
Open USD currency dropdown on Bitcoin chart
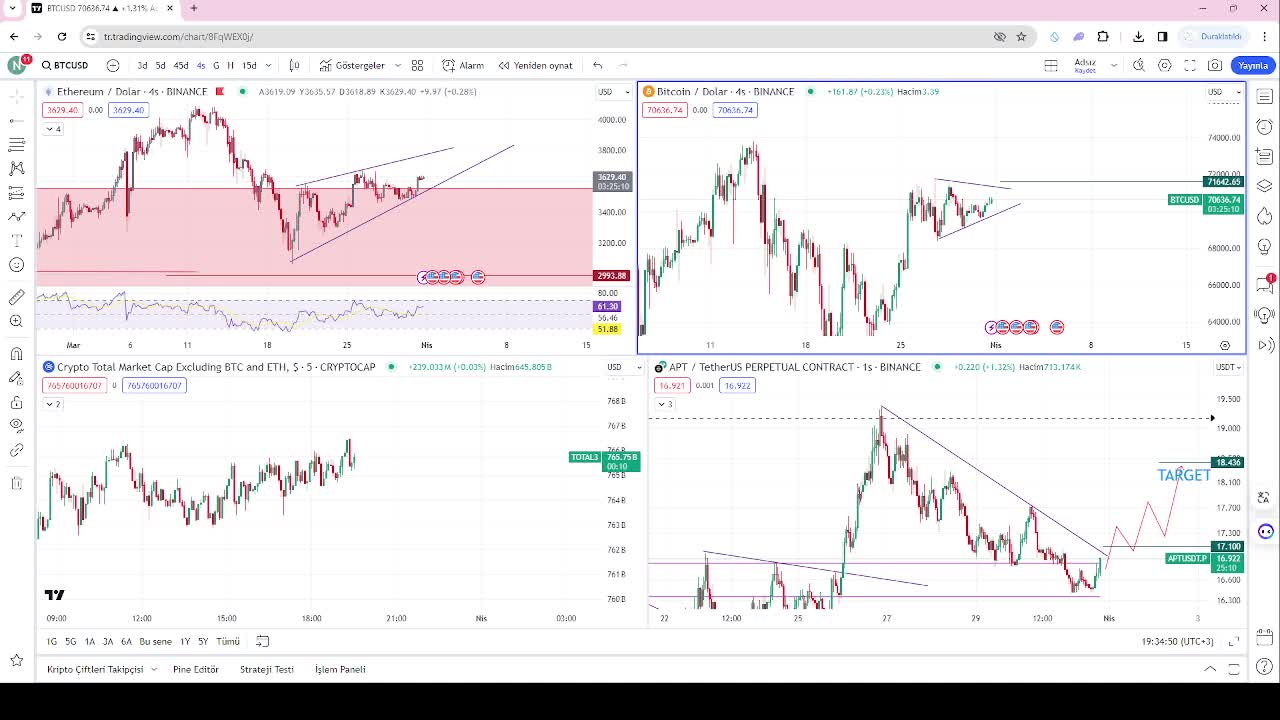tap(1224, 92)
